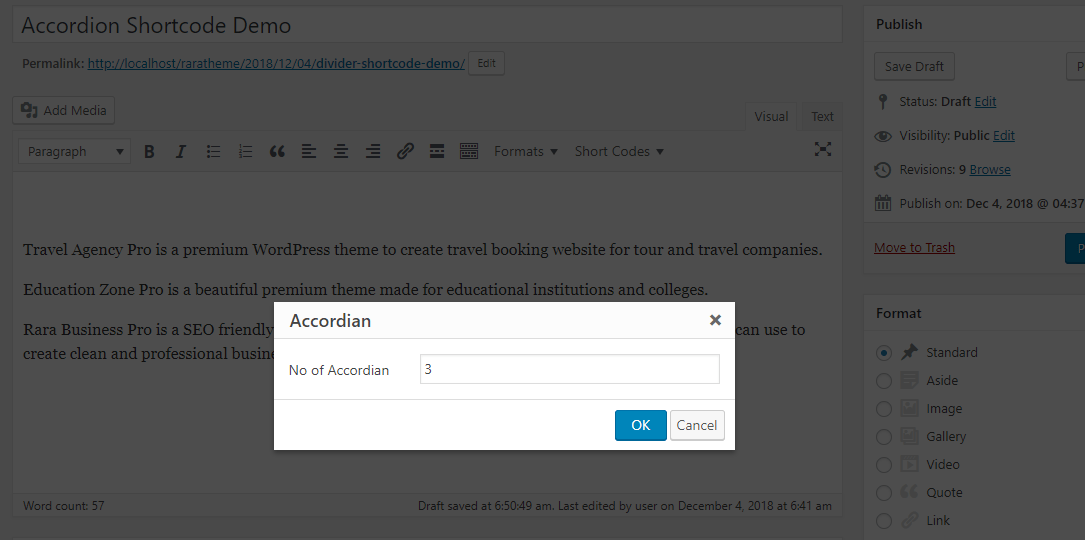Image resolution: width=1085 pixels, height=540 pixels.
Task: Choose the Aside post format
Action: tap(883, 381)
